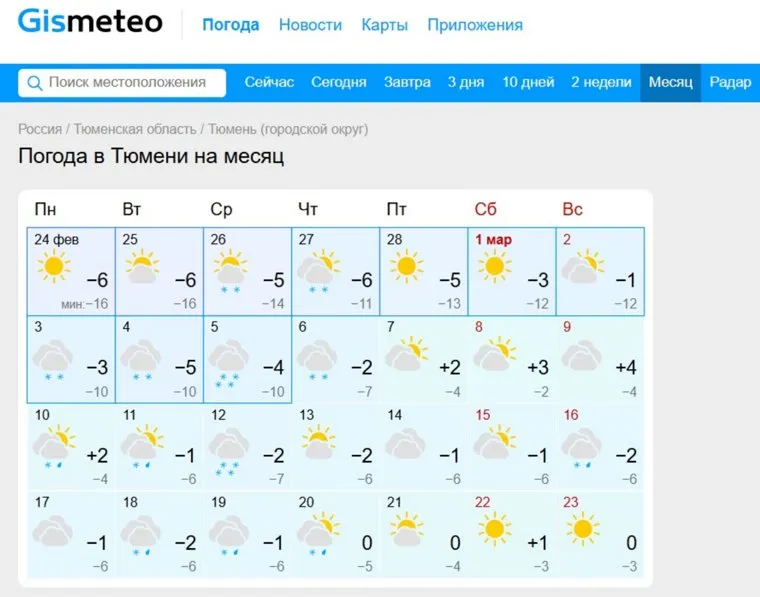This screenshot has height=597, width=760.
Task: Click the sunny icon for 1 March
Action: click(493, 266)
